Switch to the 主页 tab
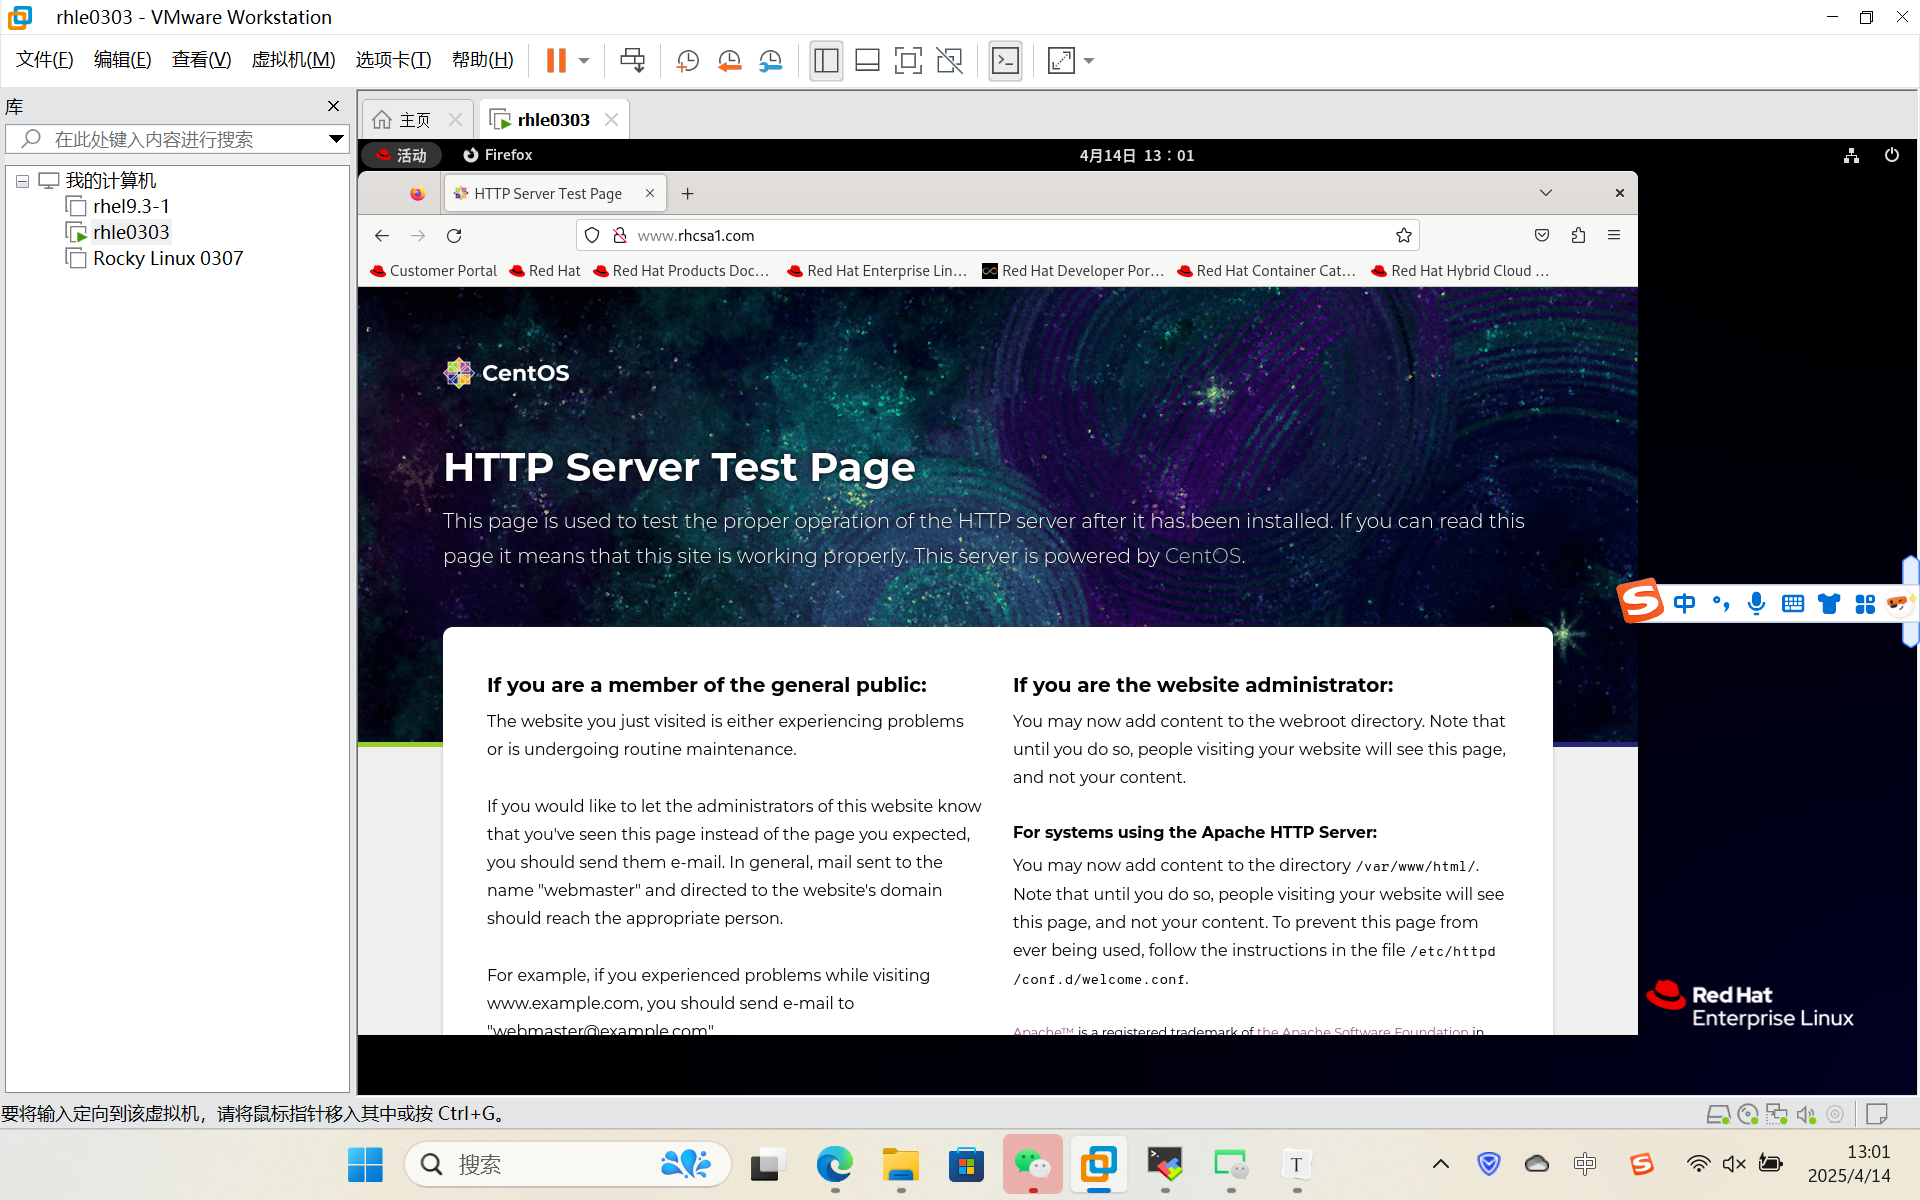This screenshot has height=1200, width=1920. tap(414, 120)
